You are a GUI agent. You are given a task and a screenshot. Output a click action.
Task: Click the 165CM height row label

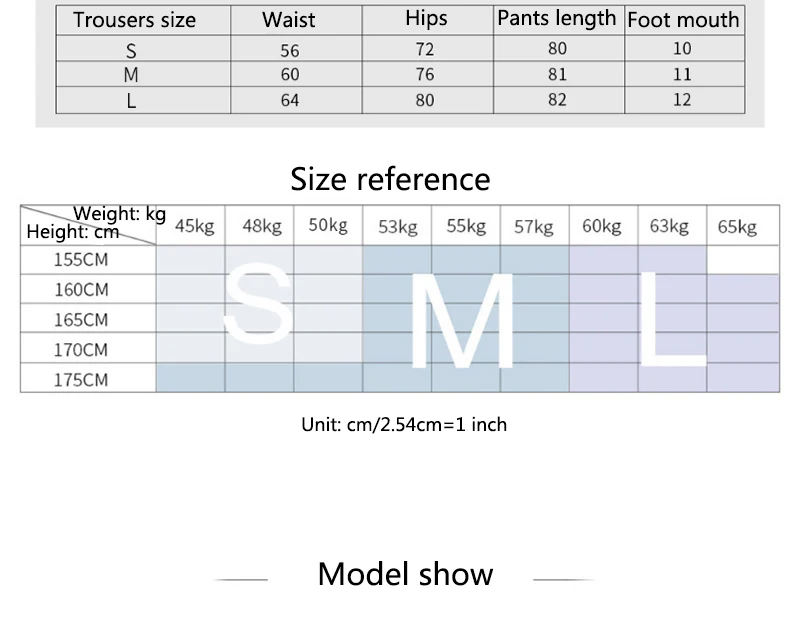[81, 320]
